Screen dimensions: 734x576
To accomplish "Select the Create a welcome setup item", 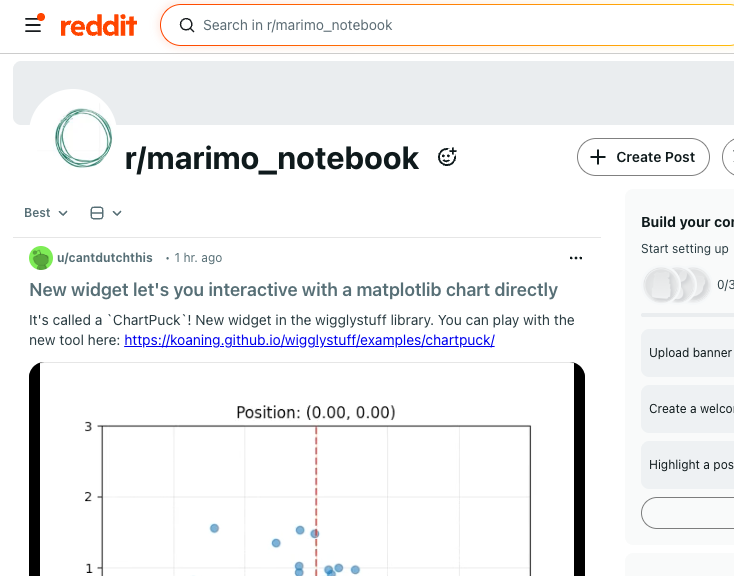I will coord(690,409).
